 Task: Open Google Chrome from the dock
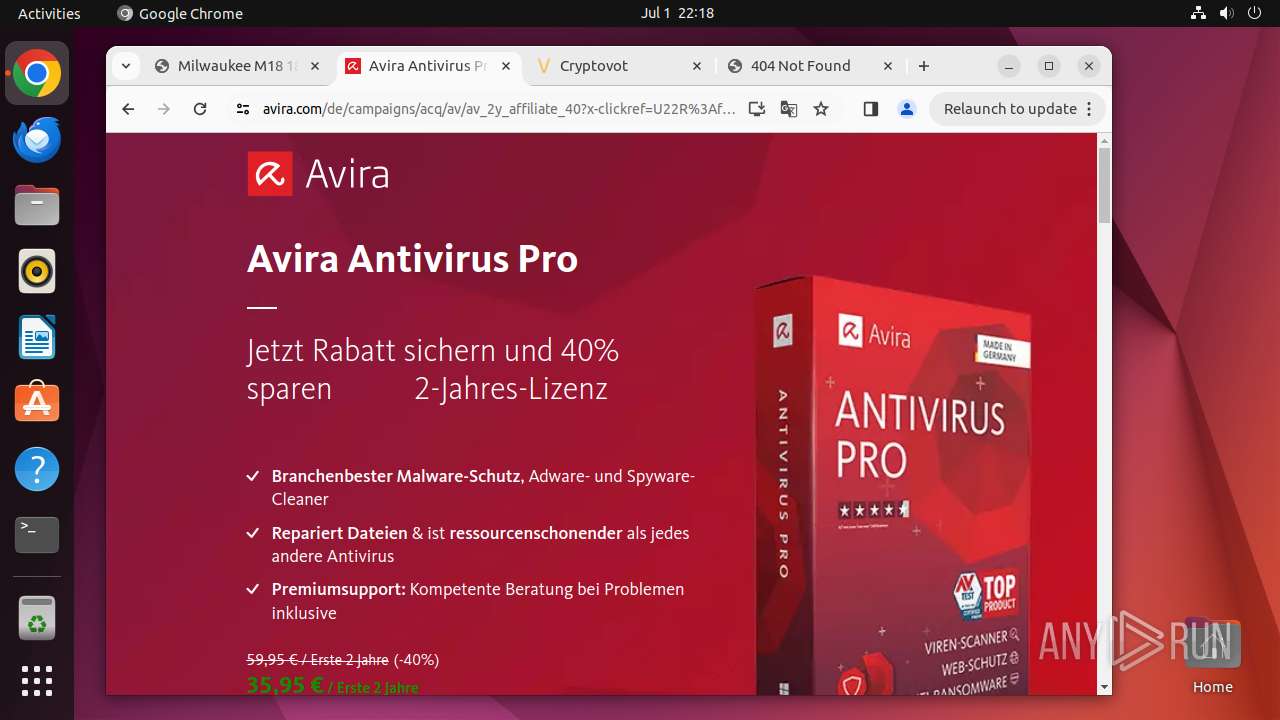tap(37, 74)
